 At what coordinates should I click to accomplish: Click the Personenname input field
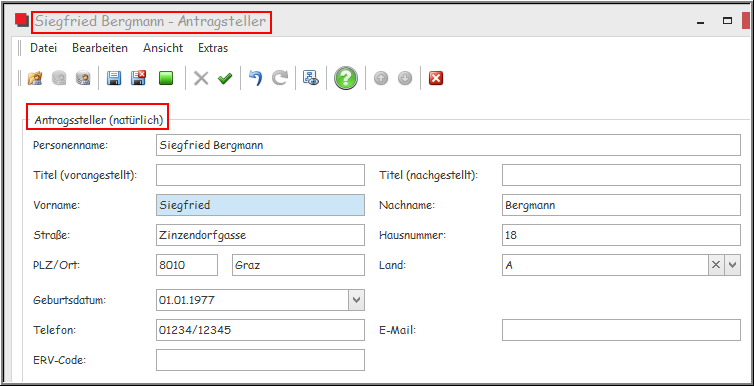(x=448, y=145)
